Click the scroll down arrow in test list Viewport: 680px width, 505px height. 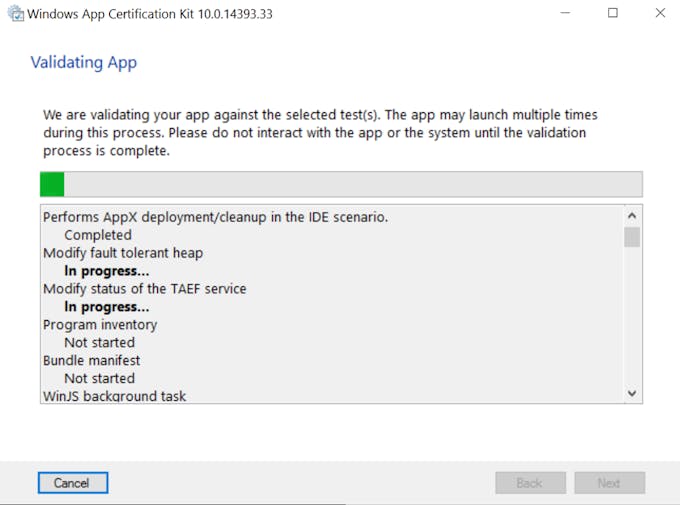632,393
